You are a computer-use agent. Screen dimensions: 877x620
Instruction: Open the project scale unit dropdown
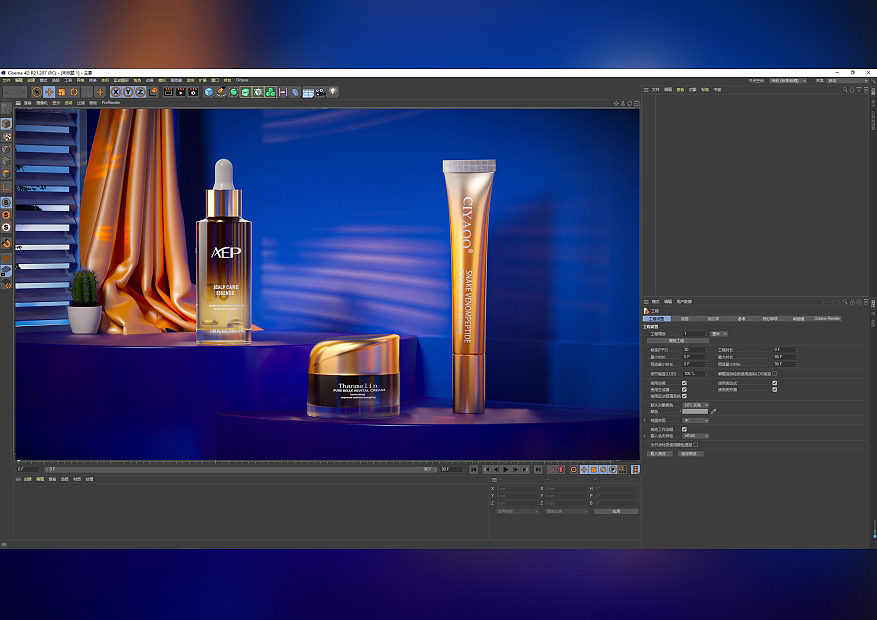719,334
